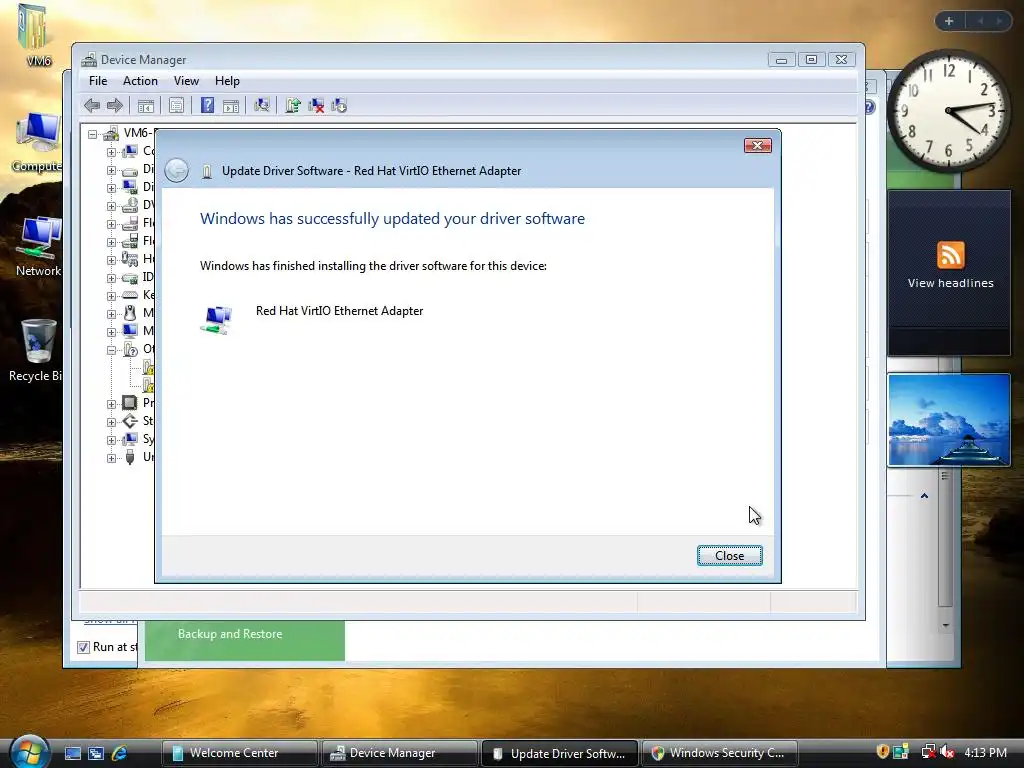
Task: Select the Monitors category icon in tree
Action: (130, 330)
